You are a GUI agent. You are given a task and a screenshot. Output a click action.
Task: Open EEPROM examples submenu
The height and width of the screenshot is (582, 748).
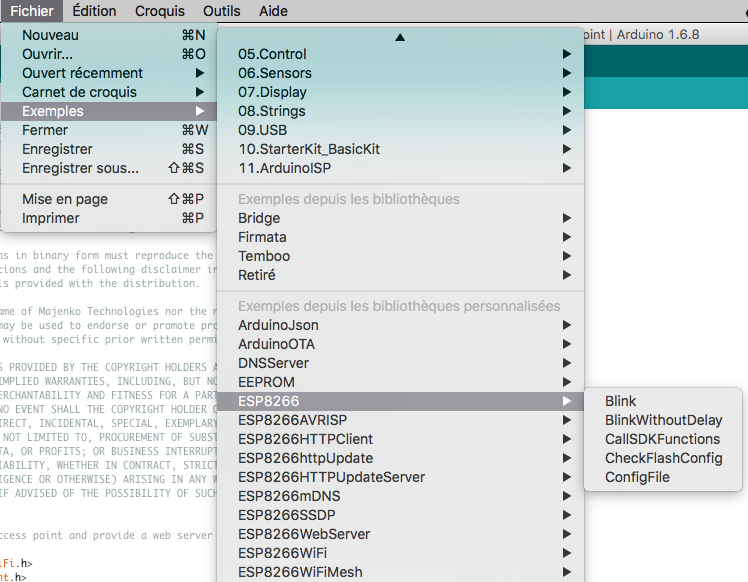click(x=400, y=382)
